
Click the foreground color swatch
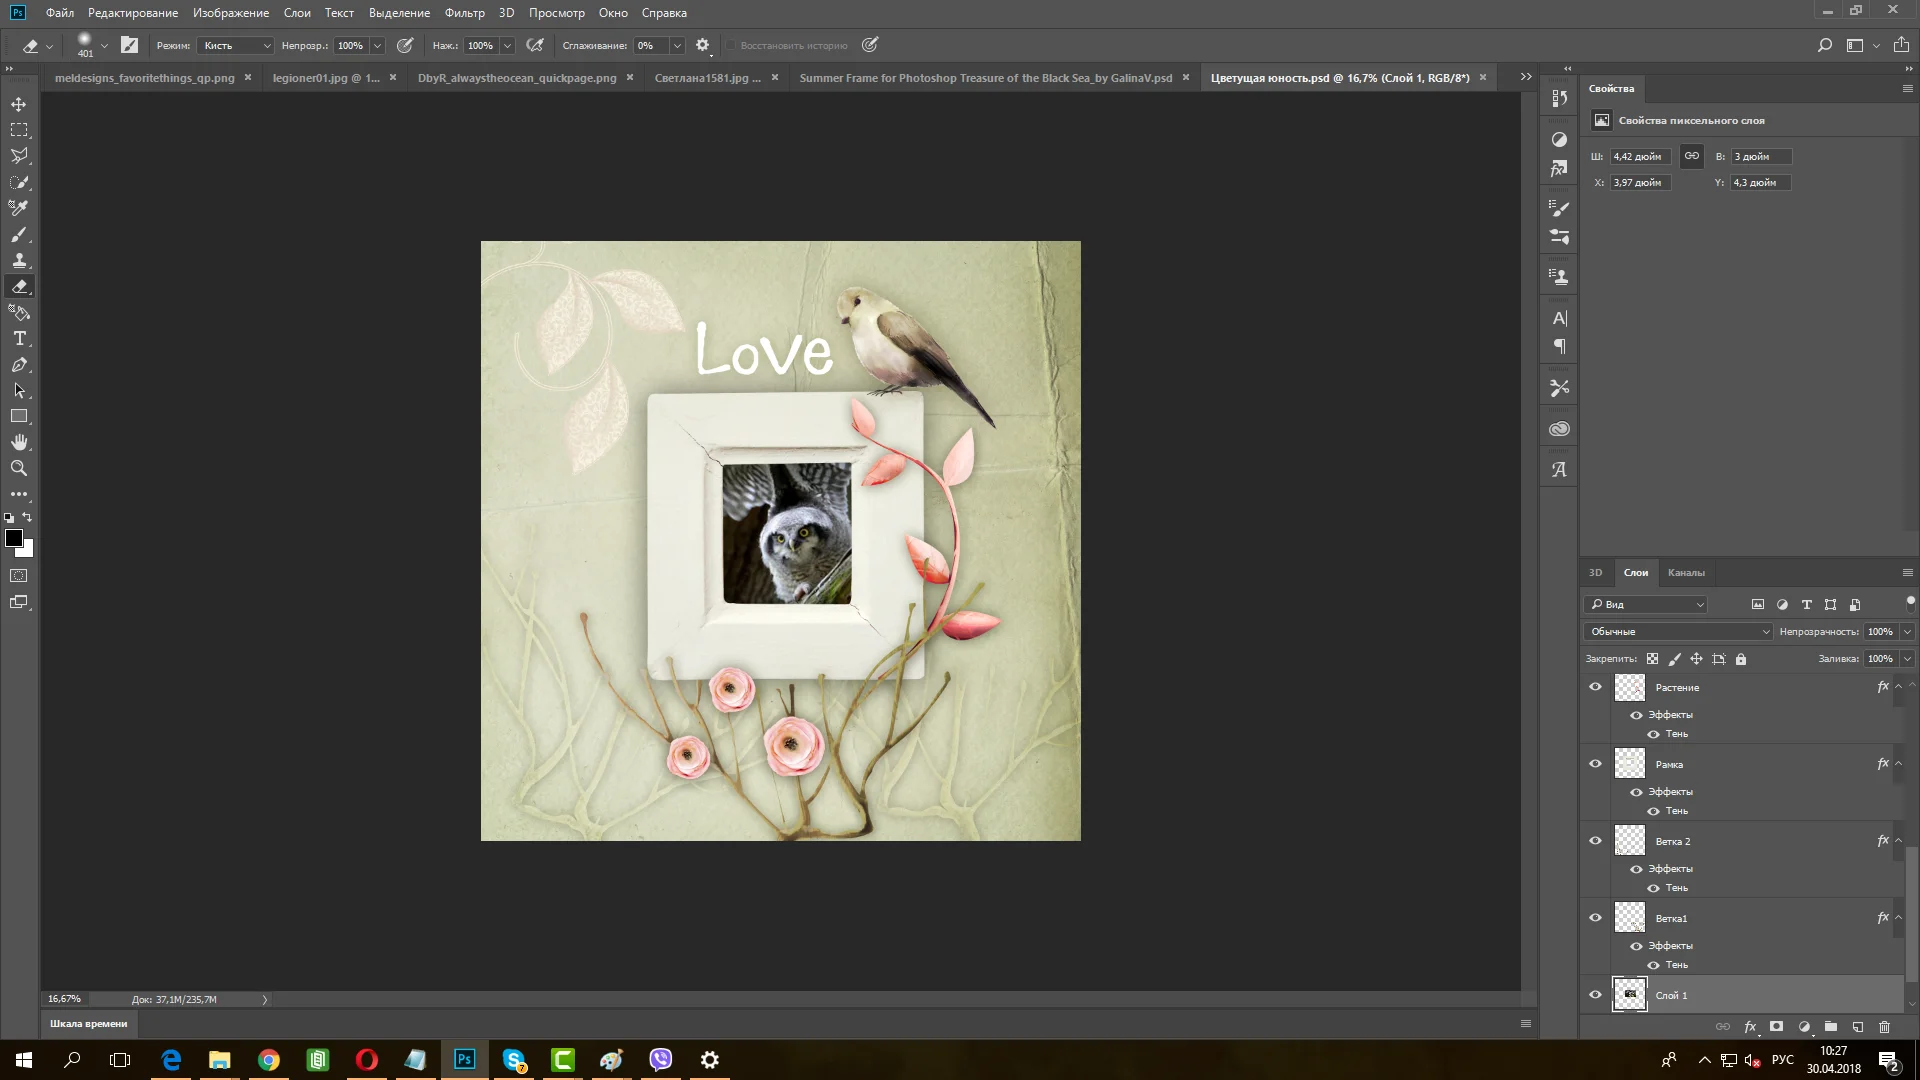pyautogui.click(x=14, y=539)
